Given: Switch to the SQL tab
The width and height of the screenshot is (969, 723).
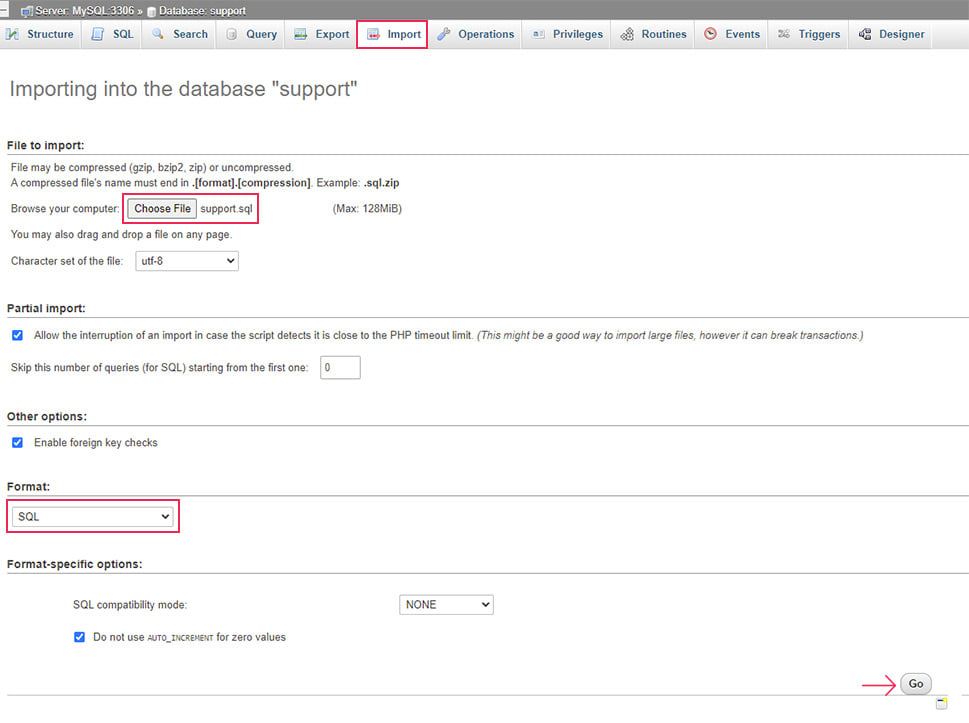Looking at the screenshot, I should (x=112, y=35).
